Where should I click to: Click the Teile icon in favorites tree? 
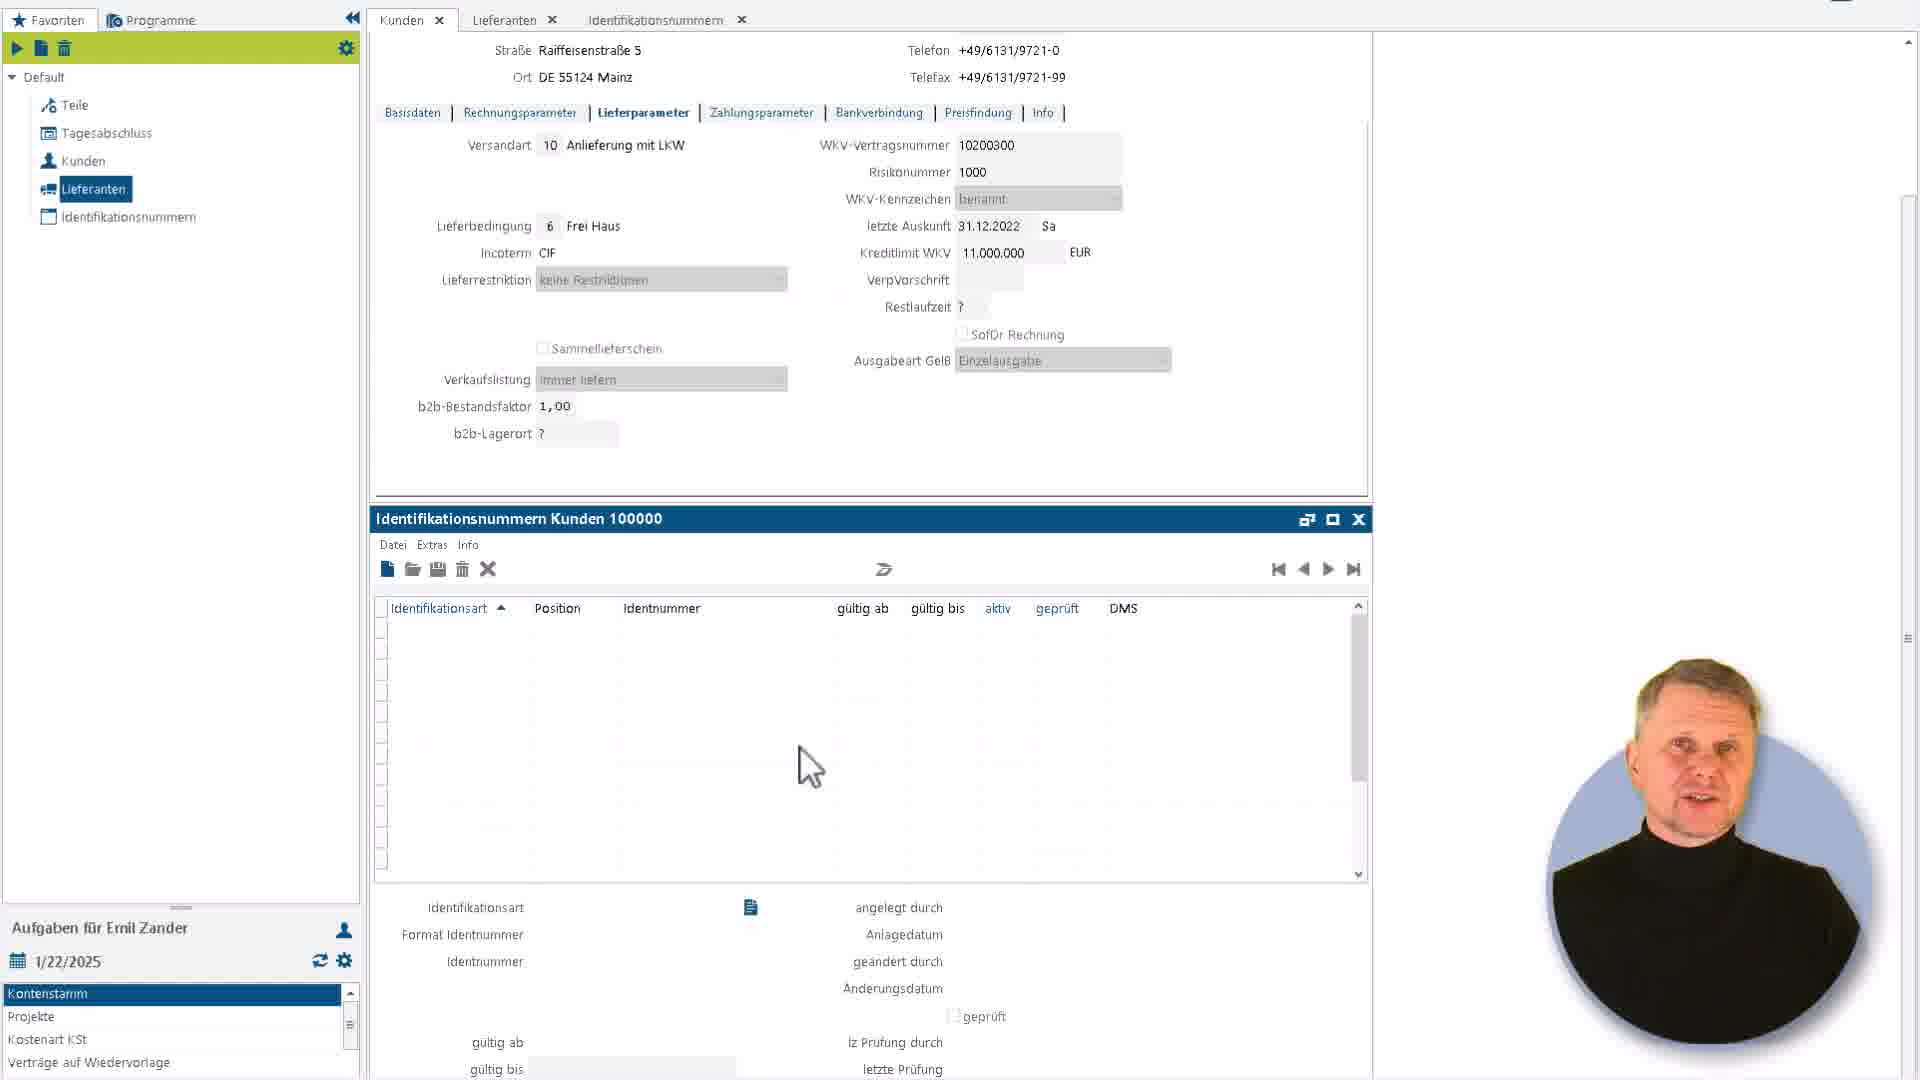(x=48, y=105)
